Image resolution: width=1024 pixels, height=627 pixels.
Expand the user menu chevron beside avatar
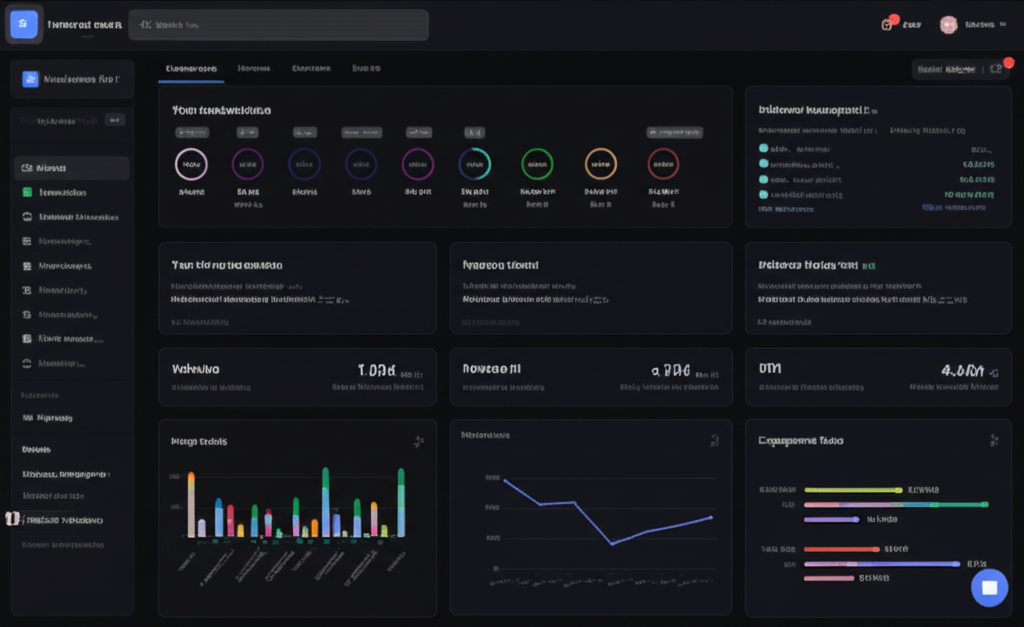pyautogui.click(x=1002, y=25)
